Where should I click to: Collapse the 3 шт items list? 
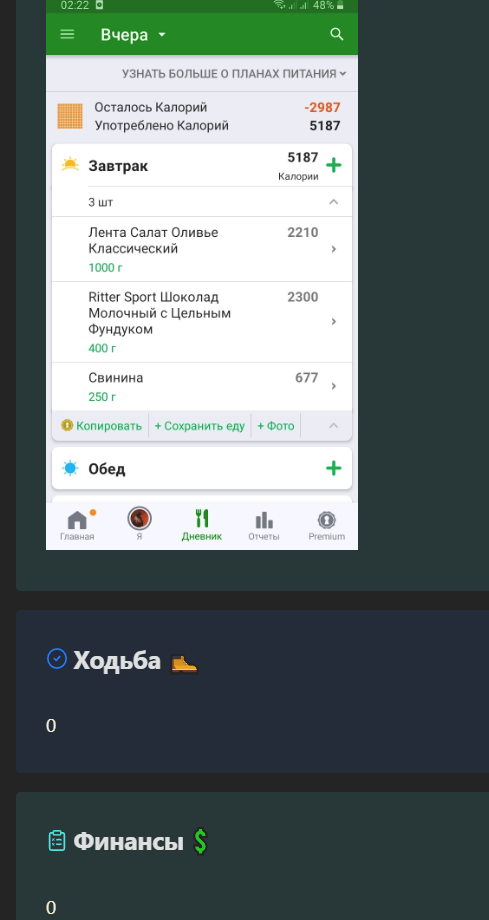[333, 202]
